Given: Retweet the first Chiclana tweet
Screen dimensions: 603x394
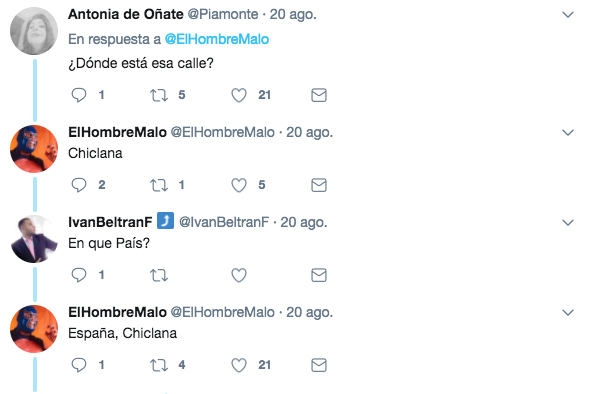Looking at the screenshot, I should (x=159, y=185).
